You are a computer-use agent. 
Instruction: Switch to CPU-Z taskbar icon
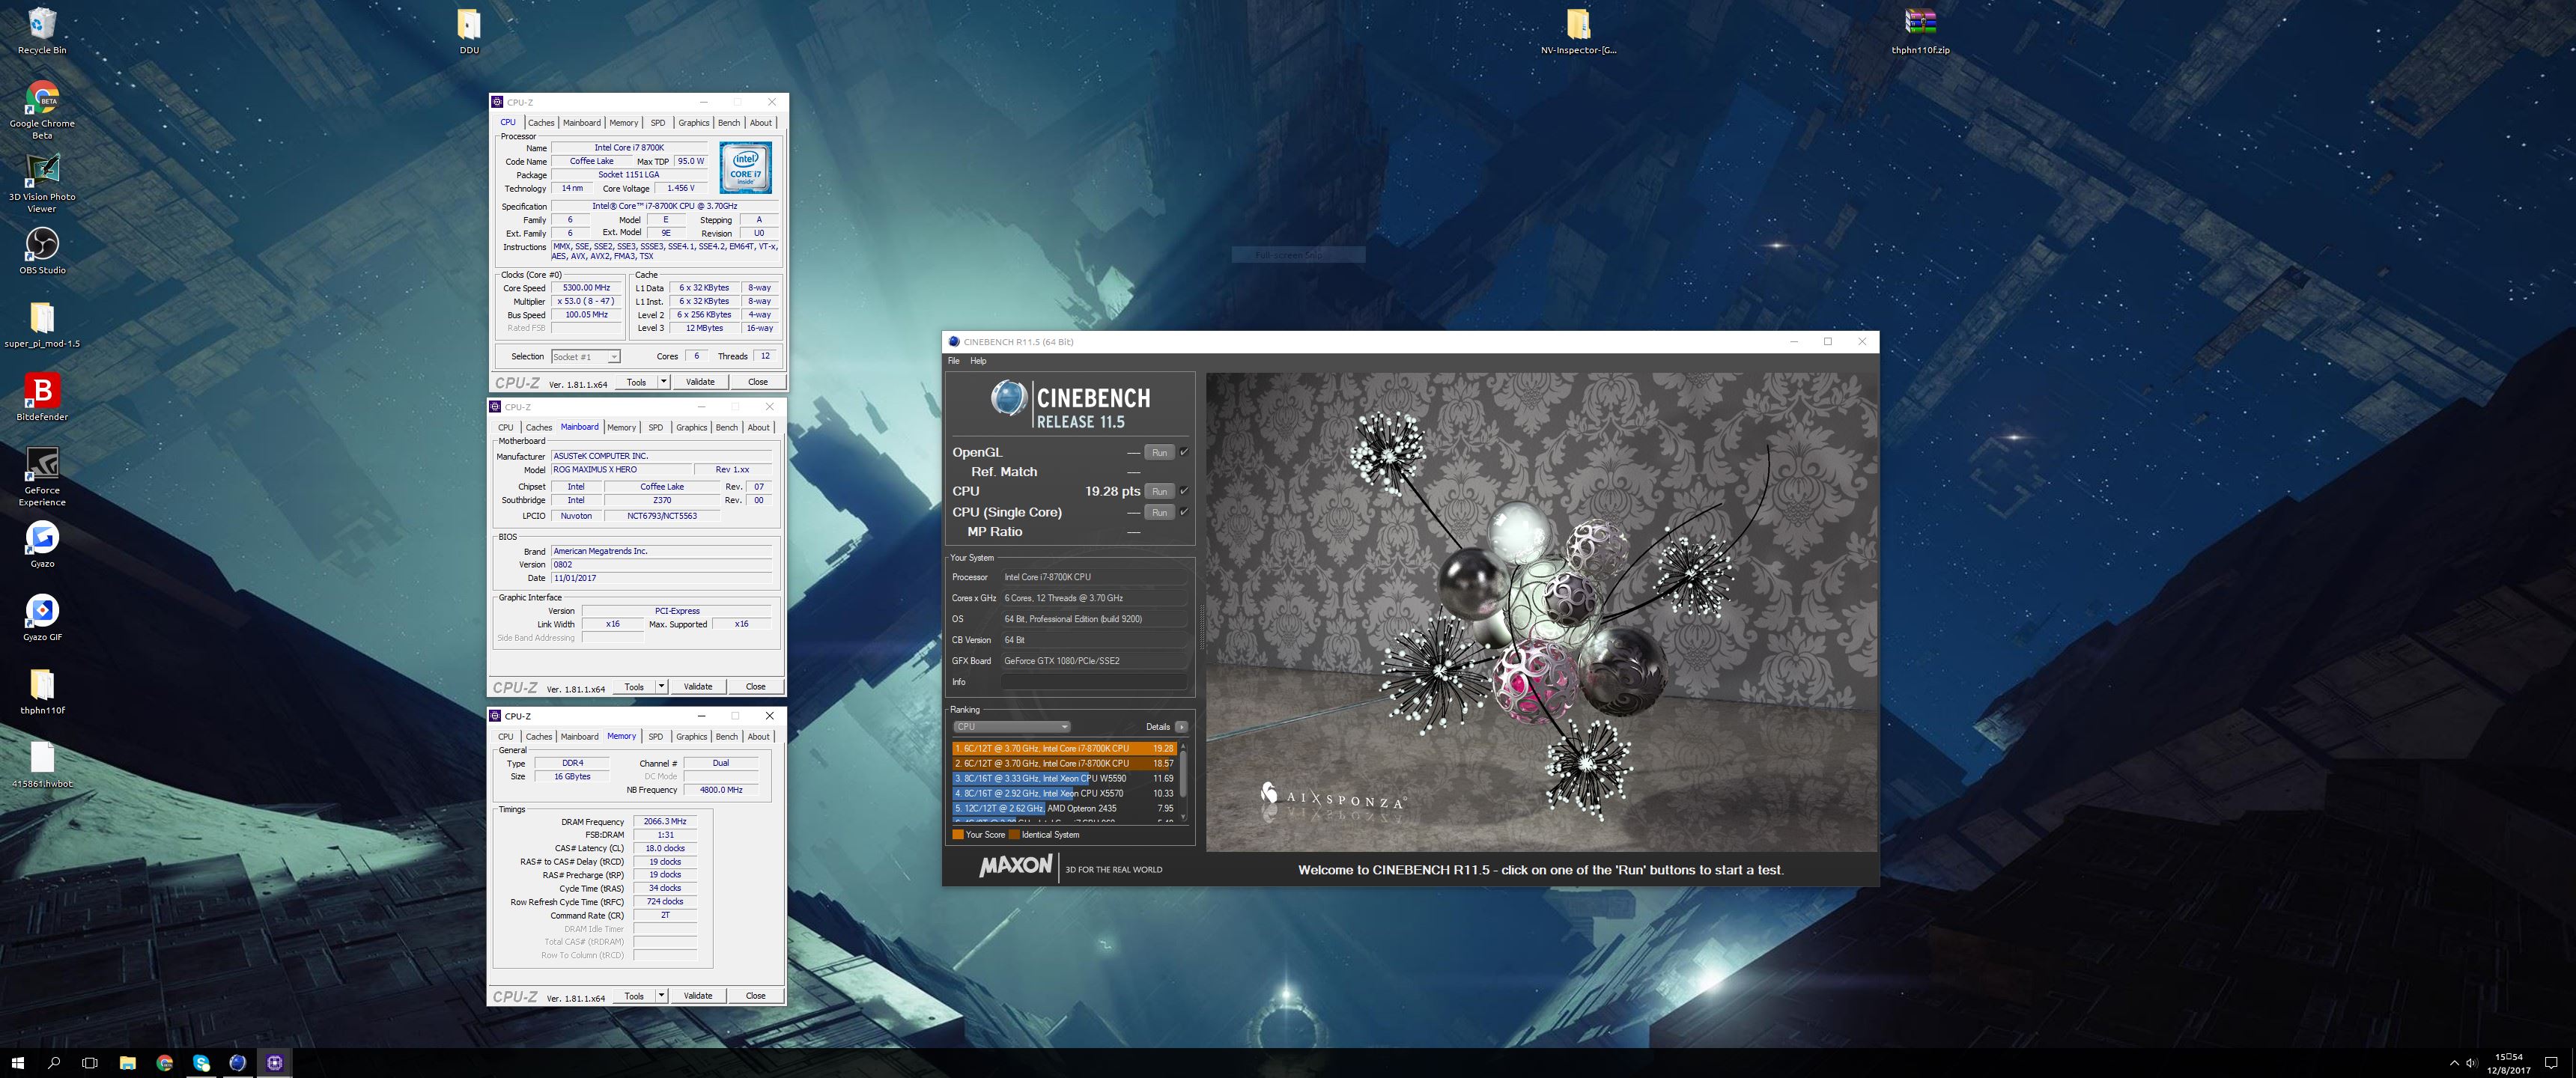point(274,1063)
